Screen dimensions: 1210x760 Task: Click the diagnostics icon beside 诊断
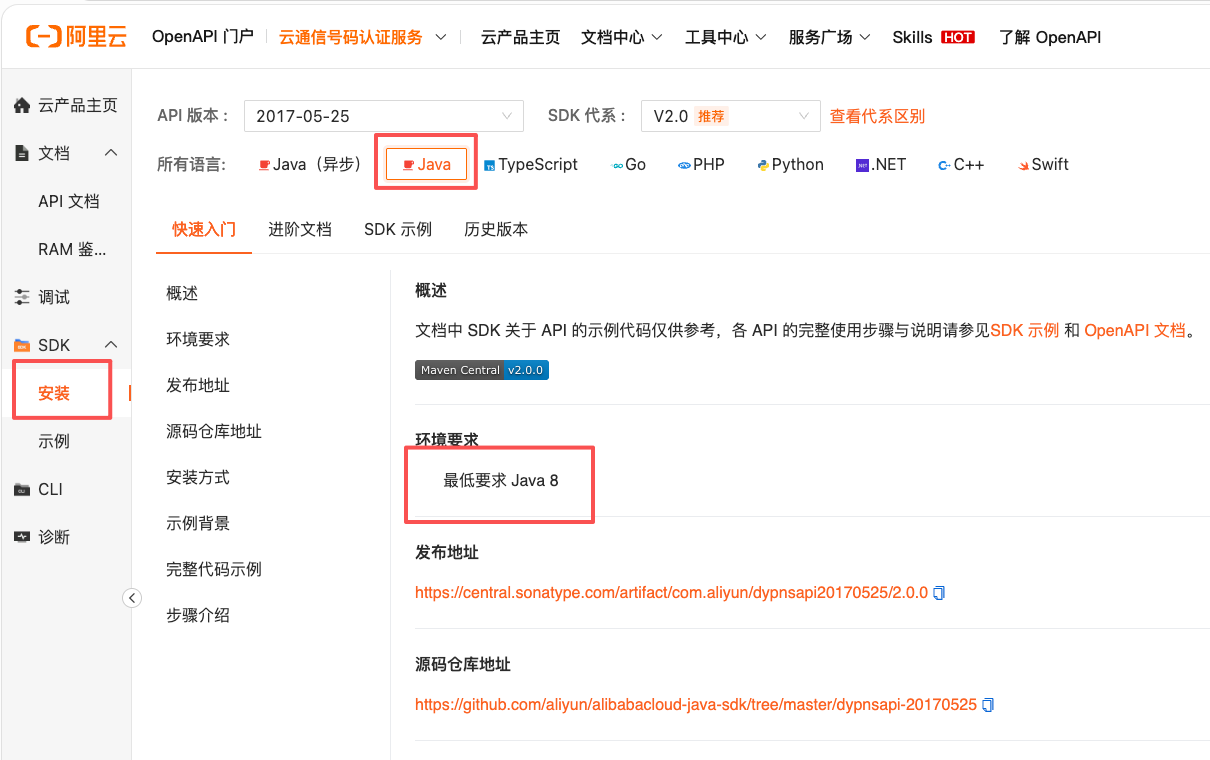[x=22, y=537]
